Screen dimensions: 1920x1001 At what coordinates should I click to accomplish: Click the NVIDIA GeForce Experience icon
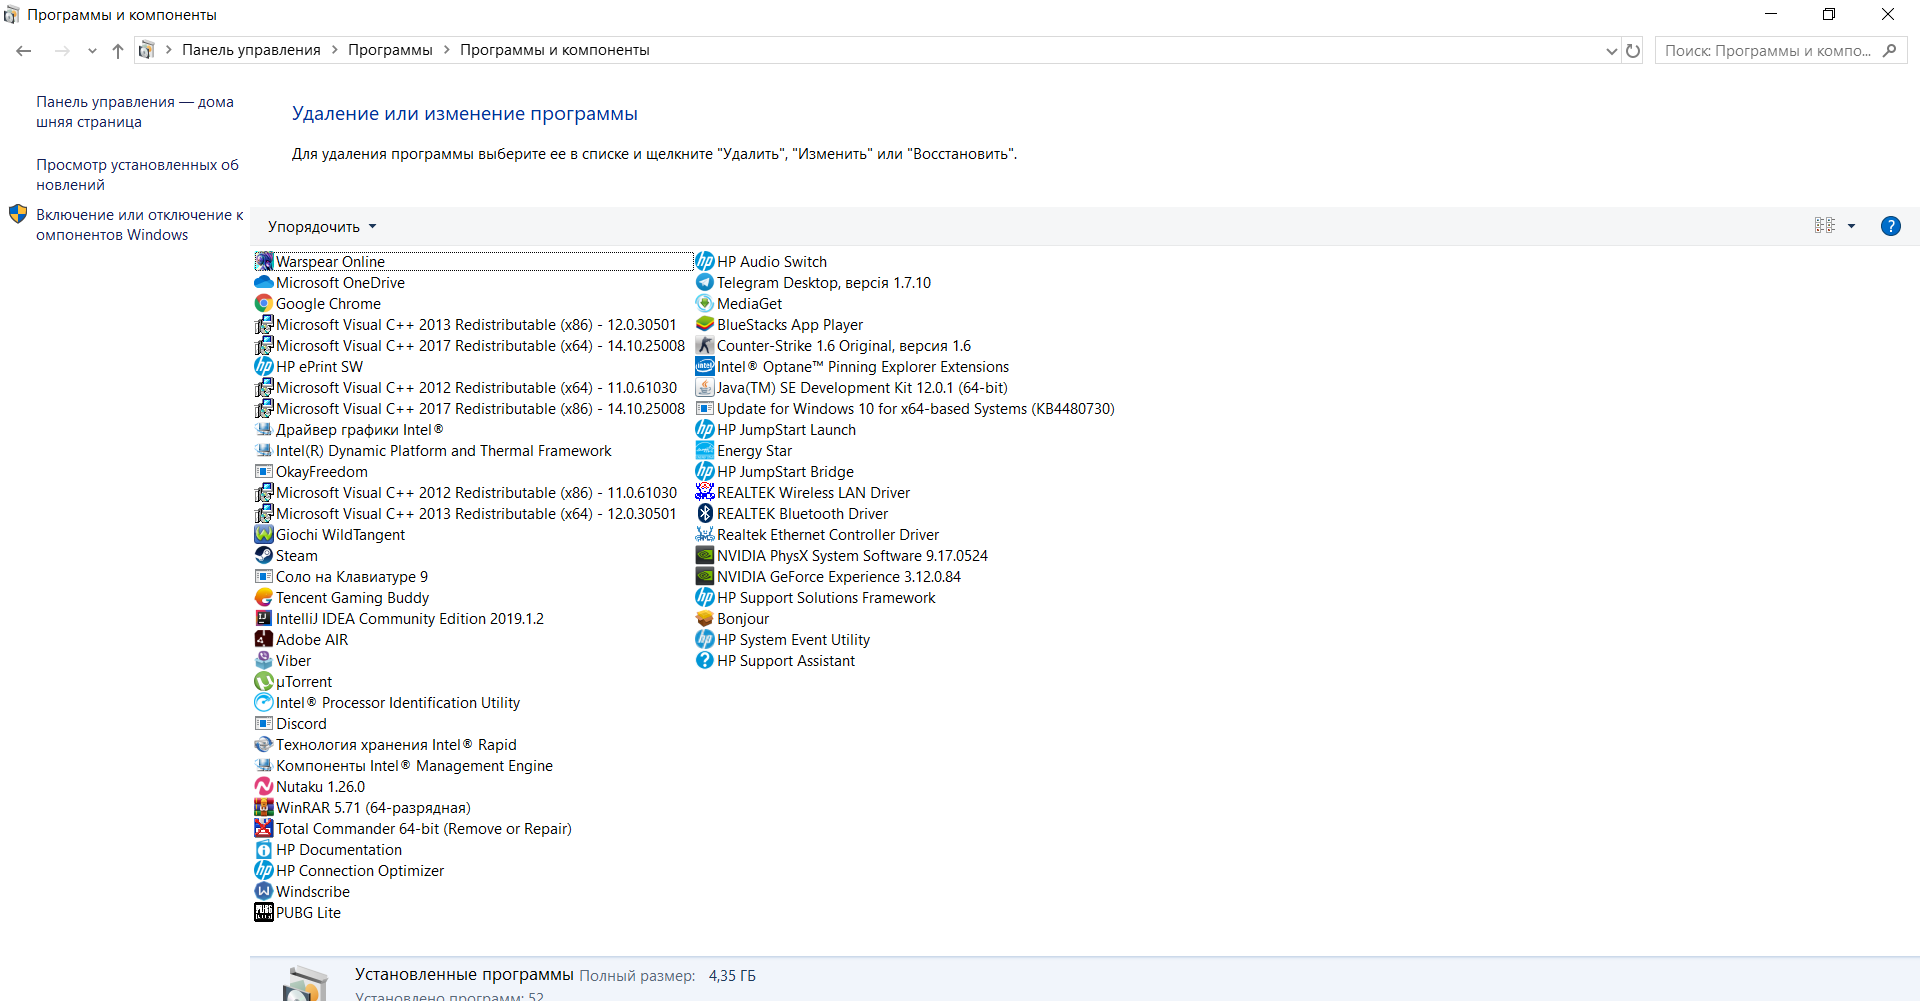click(x=705, y=576)
